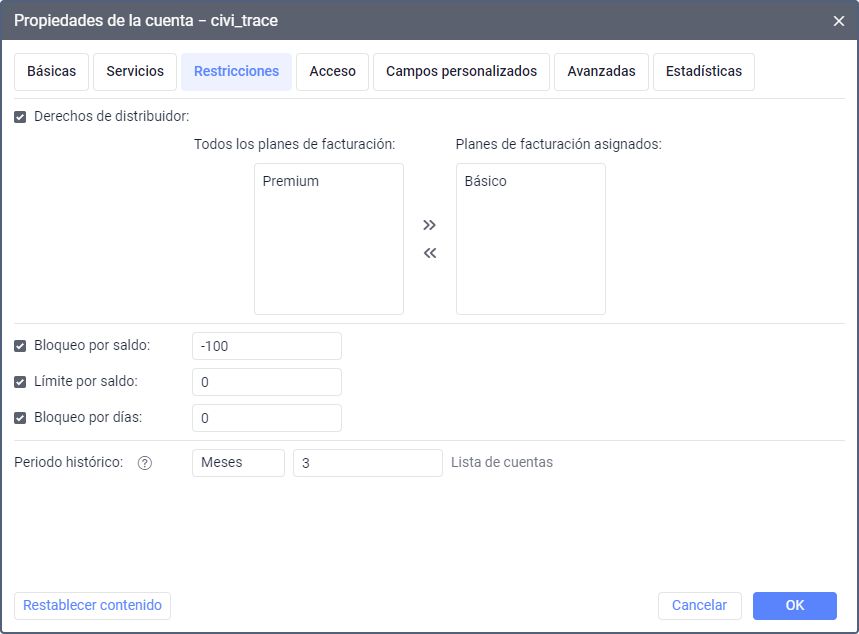This screenshot has width=859, height=634.
Task: Click the Bloqueo por saldo value field
Action: click(x=266, y=346)
